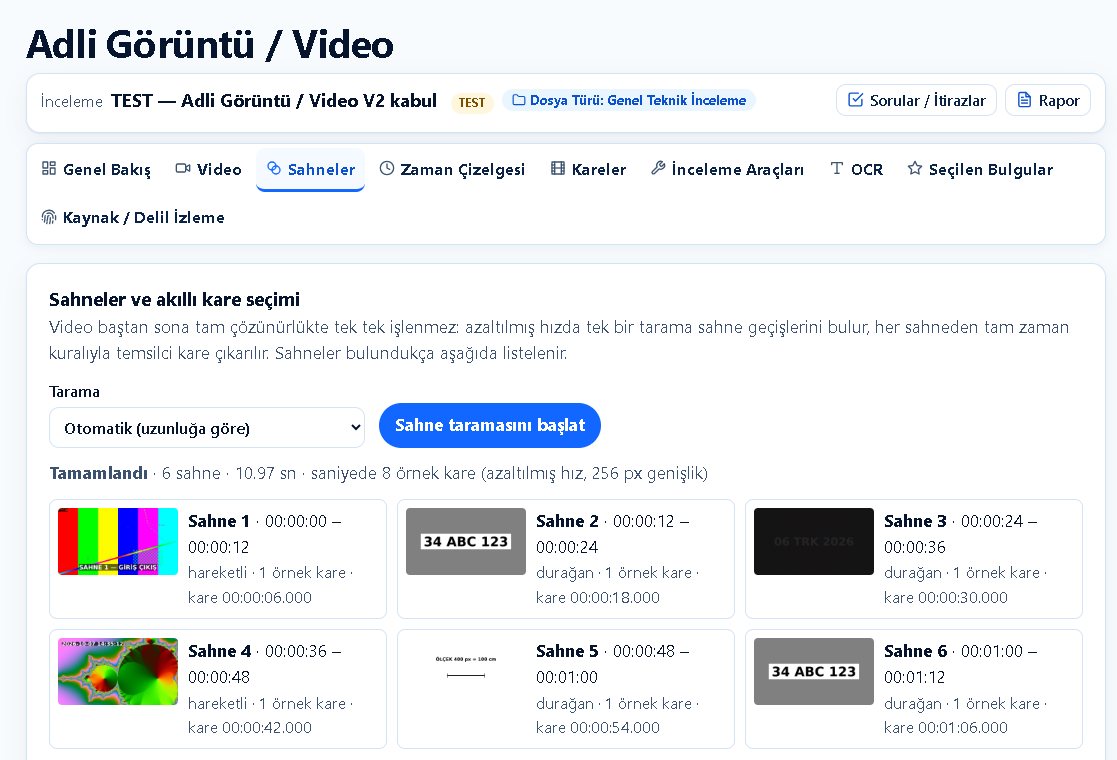Viewport: 1117px width, 760px height.
Task: Click Sahne taramasını başlat button
Action: point(490,425)
